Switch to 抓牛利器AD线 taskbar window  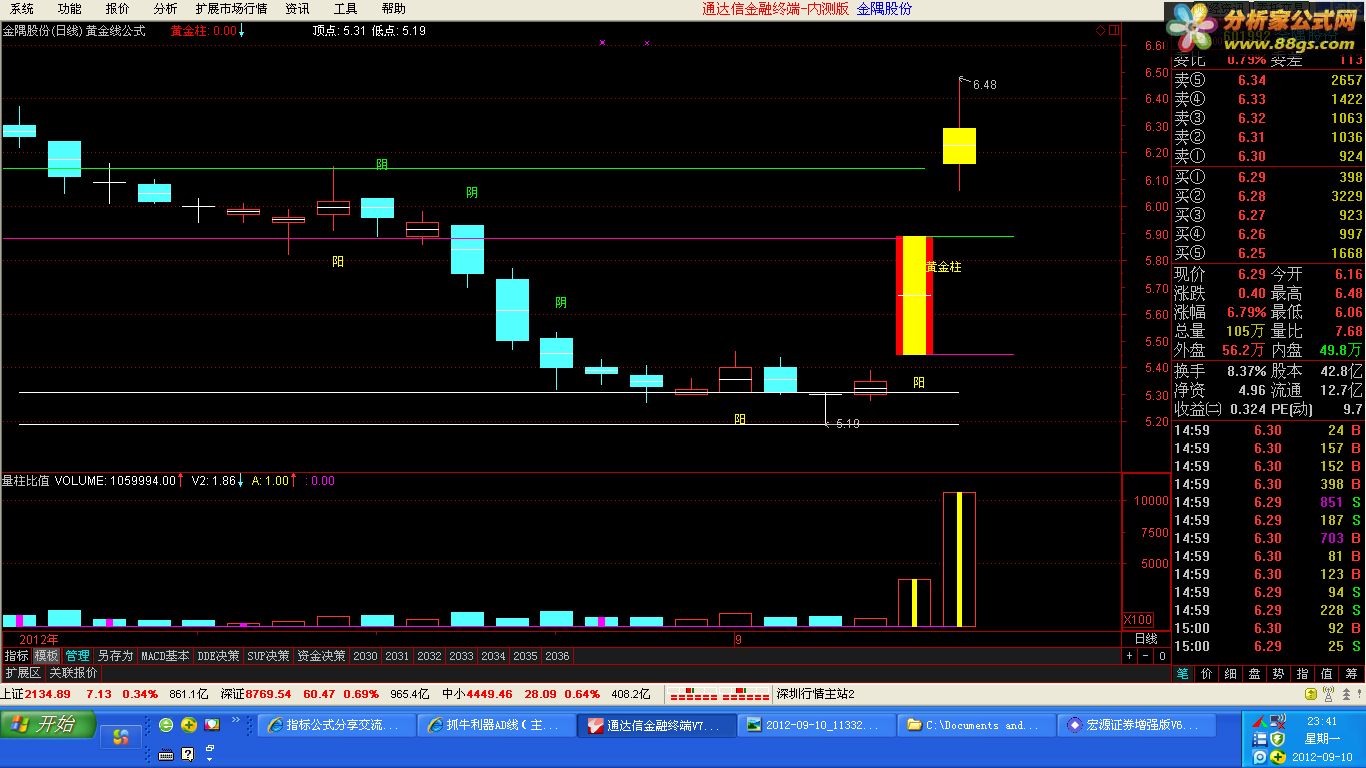[x=497, y=725]
